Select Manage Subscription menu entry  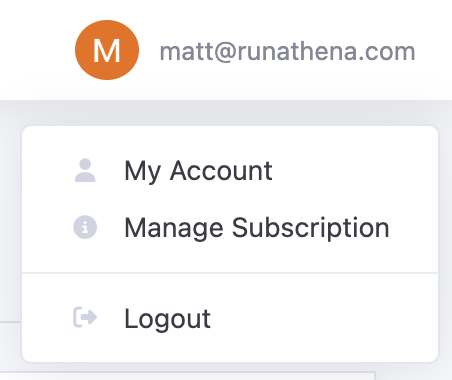click(230, 228)
